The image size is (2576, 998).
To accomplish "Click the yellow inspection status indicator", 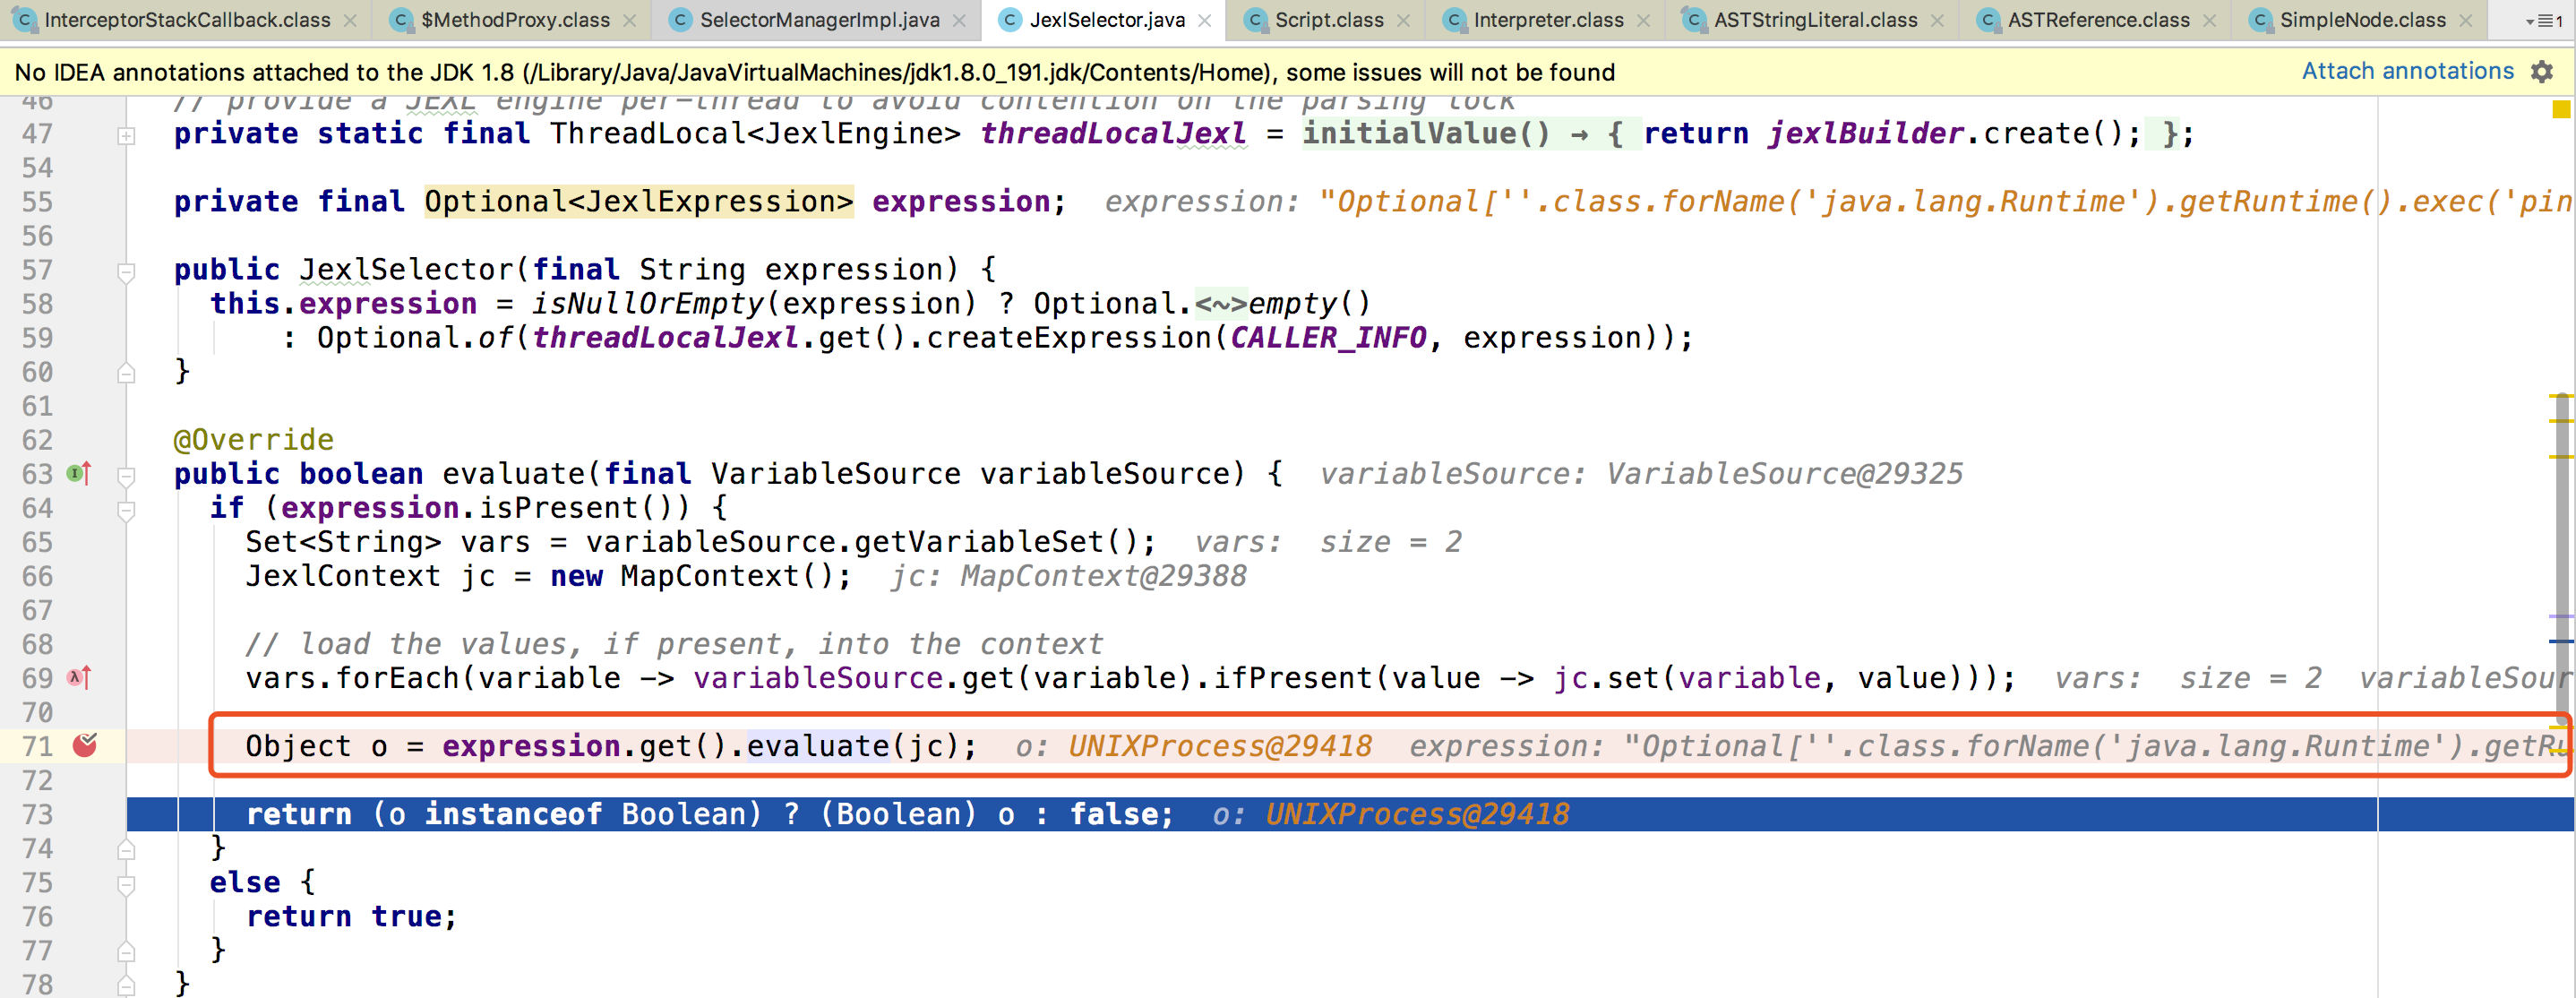I will tap(2561, 109).
